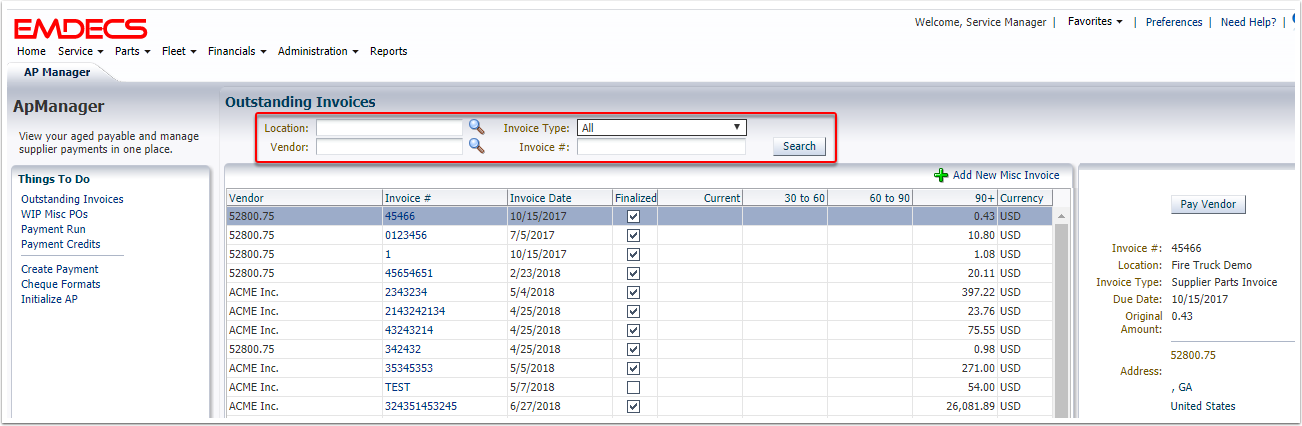Click the Pay Vendor button
The height and width of the screenshot is (426, 1302).
pyautogui.click(x=1208, y=204)
